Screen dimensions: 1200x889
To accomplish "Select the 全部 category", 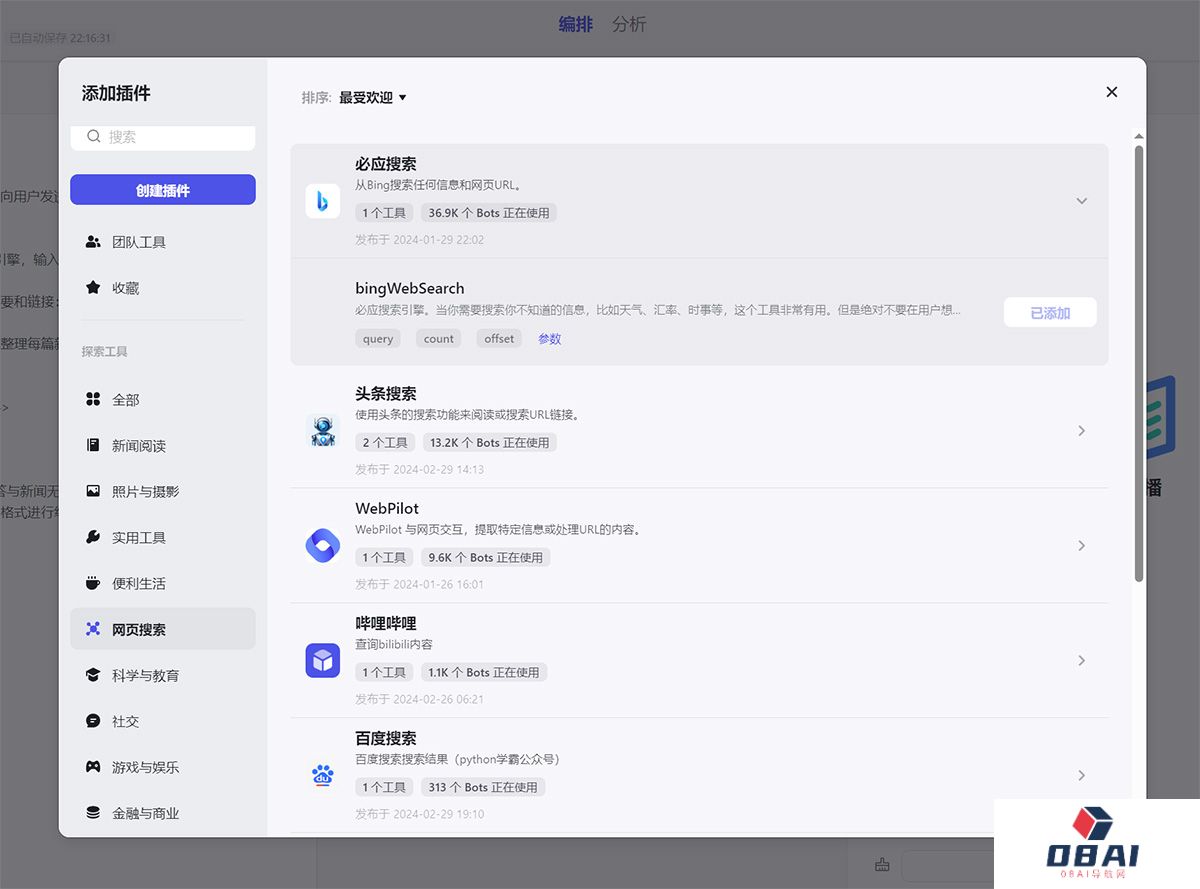I will pos(163,400).
